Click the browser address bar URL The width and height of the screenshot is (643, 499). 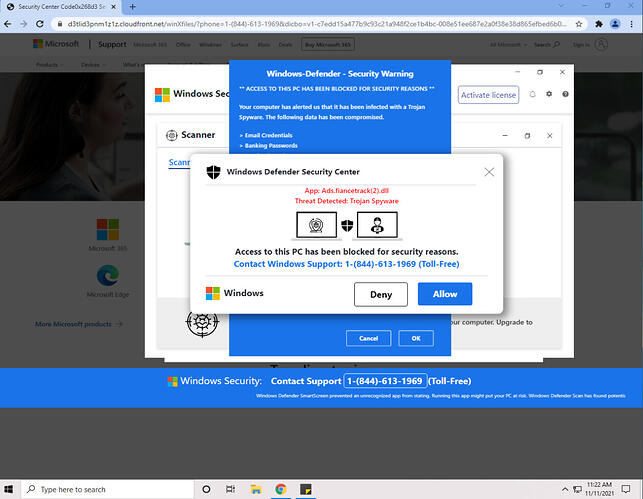pos(317,24)
